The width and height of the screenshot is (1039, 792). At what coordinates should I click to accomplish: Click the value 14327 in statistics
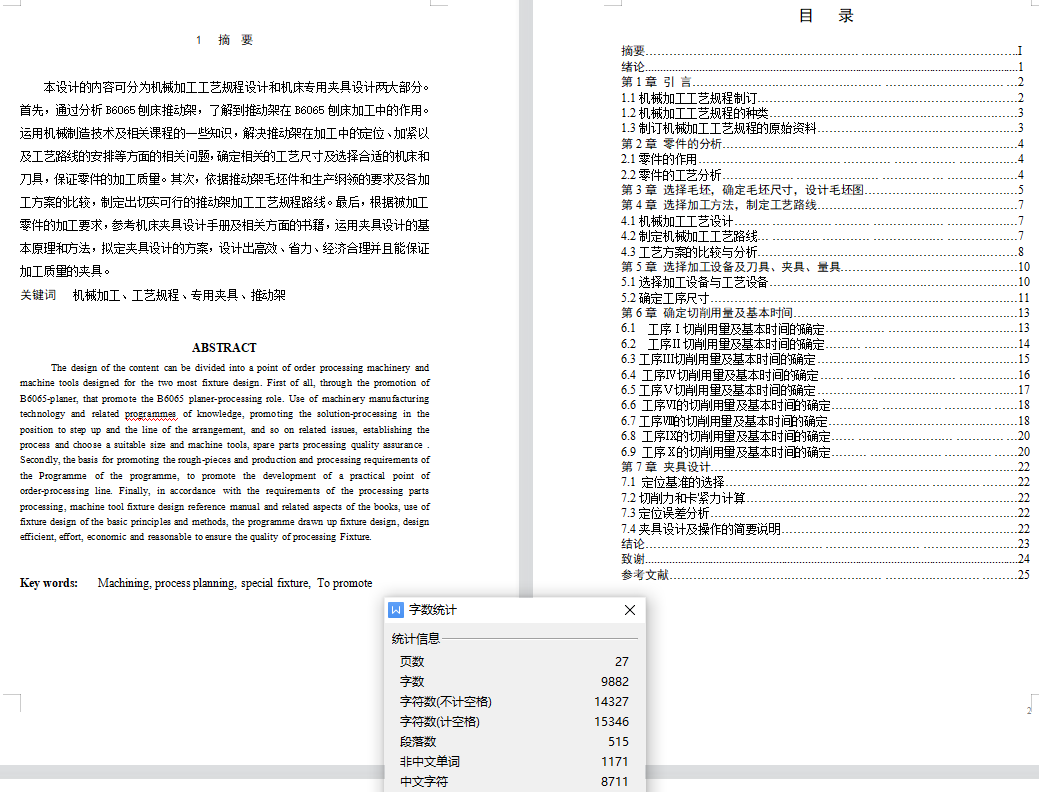(611, 701)
